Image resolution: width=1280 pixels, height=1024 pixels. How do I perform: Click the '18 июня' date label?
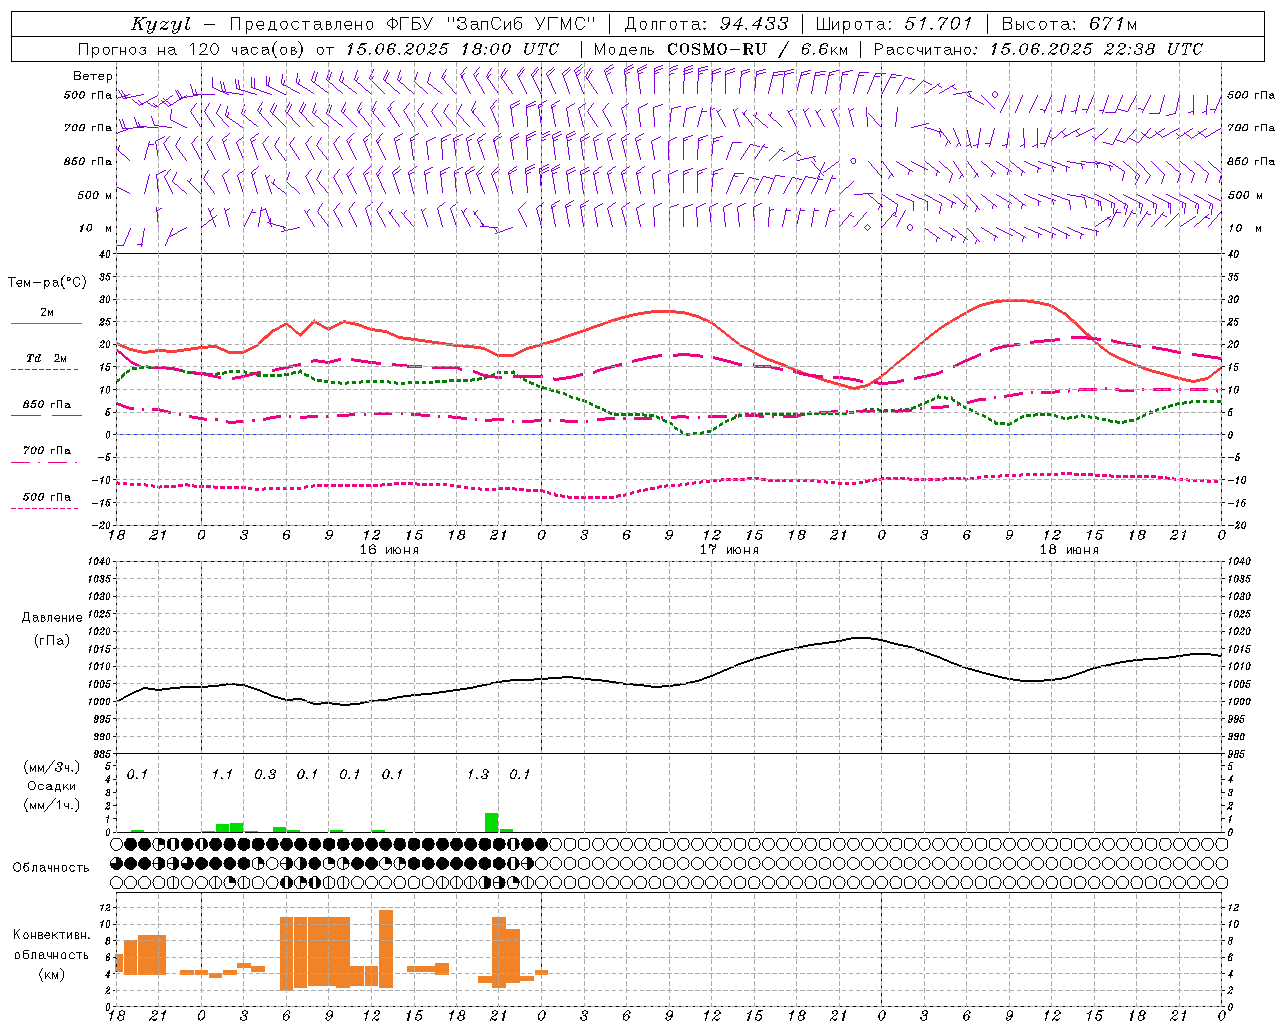[x=1069, y=549]
